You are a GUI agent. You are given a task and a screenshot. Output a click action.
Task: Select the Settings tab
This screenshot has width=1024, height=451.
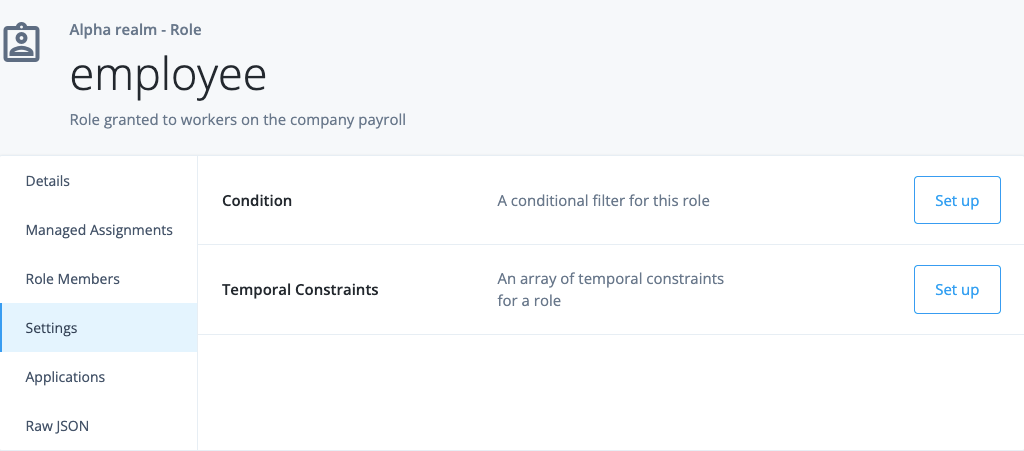52,328
